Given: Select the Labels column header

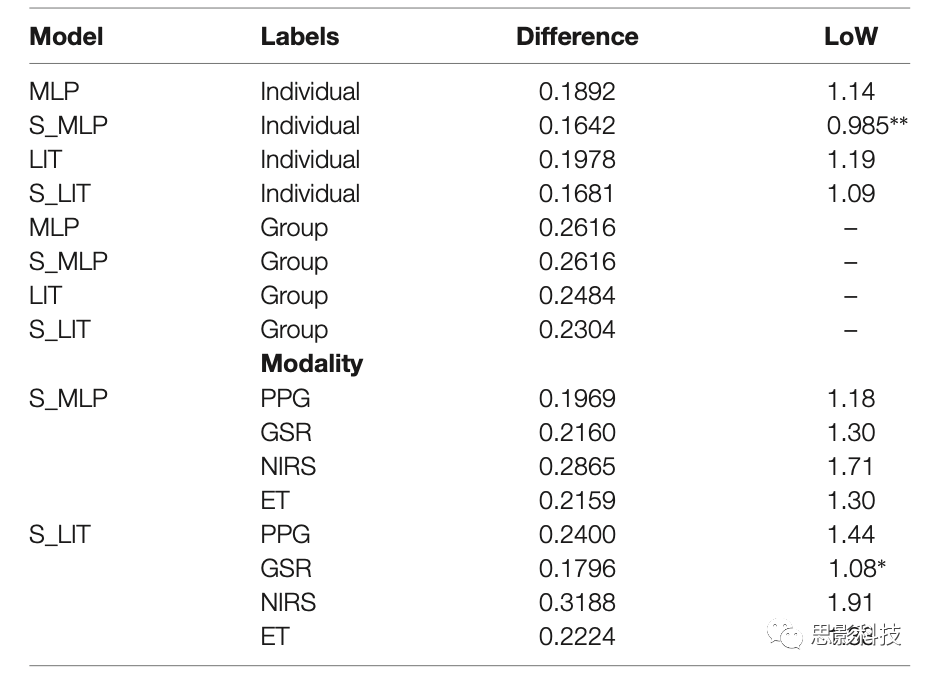Looking at the screenshot, I should (x=299, y=37).
